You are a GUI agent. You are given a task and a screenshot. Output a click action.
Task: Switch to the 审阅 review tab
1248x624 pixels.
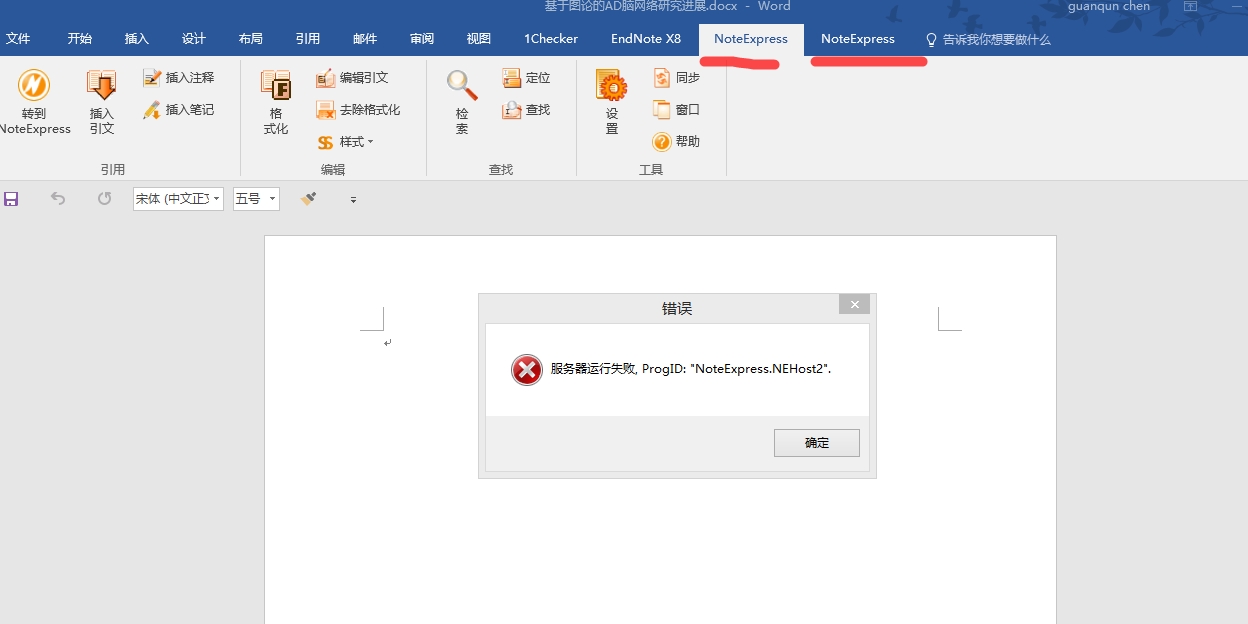pyautogui.click(x=422, y=39)
